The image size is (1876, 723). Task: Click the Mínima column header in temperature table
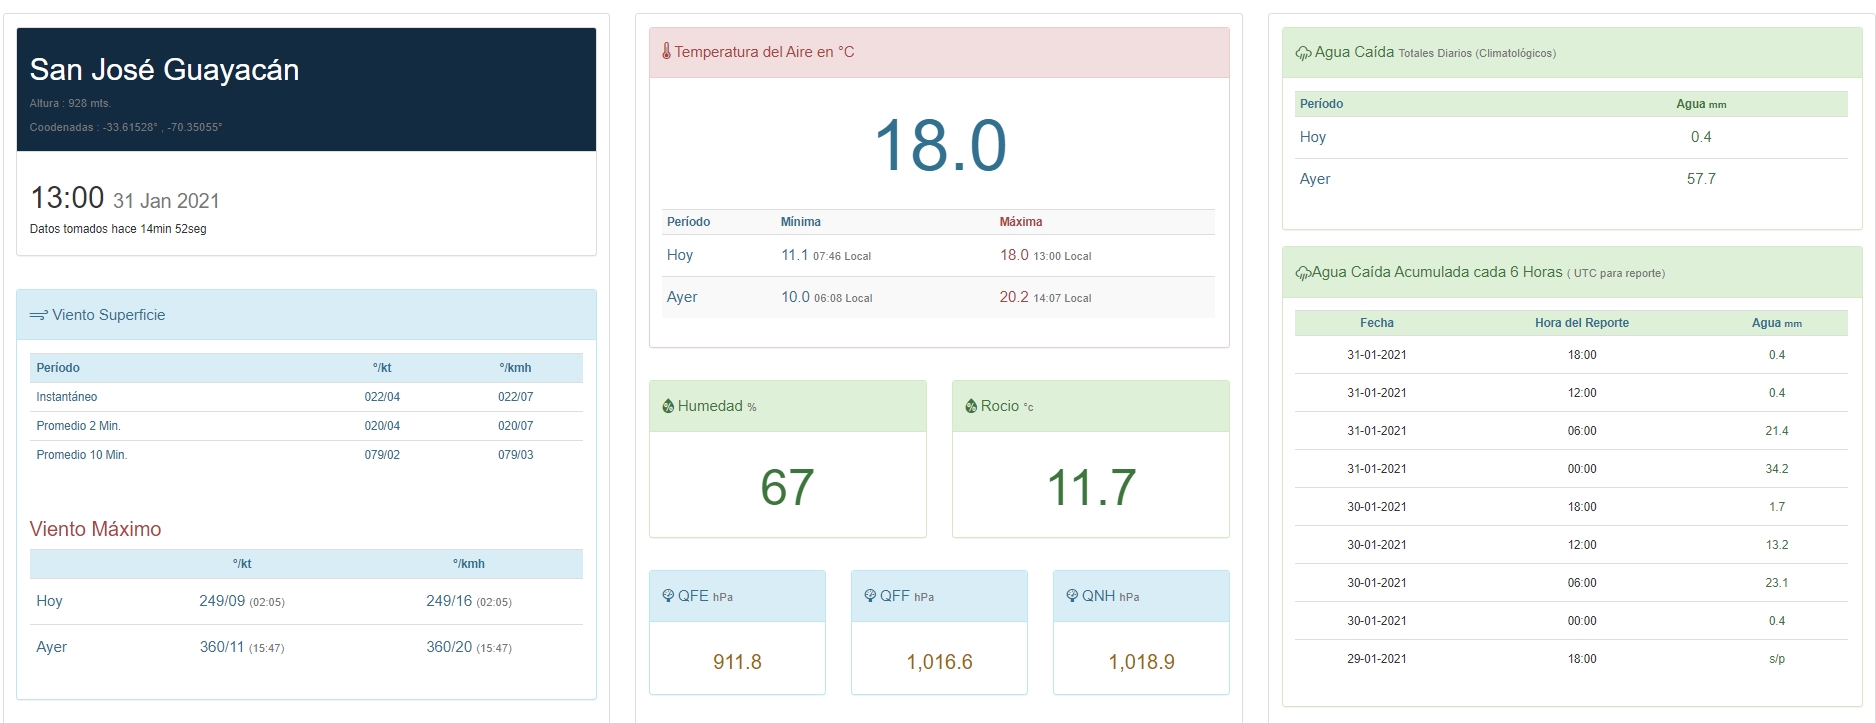click(801, 222)
